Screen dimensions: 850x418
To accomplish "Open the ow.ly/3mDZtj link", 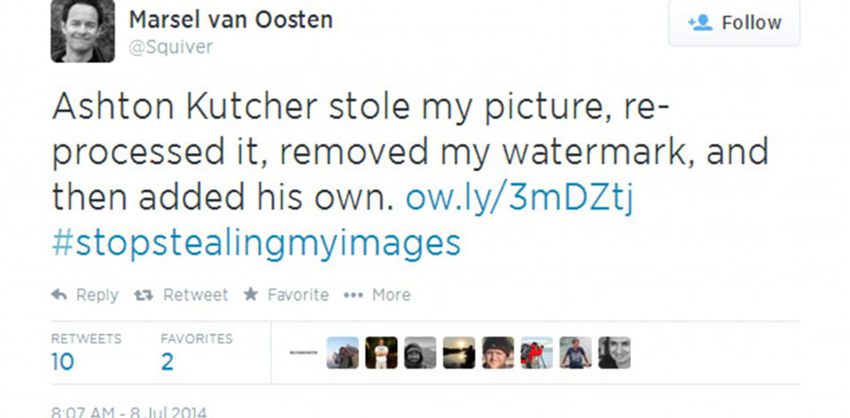I will click(520, 198).
